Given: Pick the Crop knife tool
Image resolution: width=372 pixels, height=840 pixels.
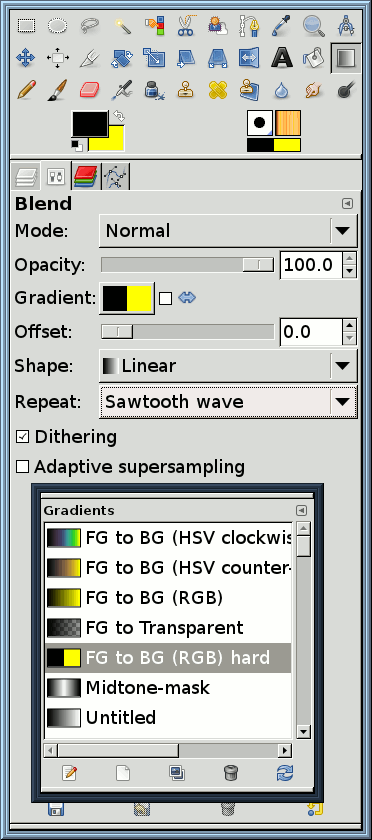Looking at the screenshot, I should (x=90, y=58).
